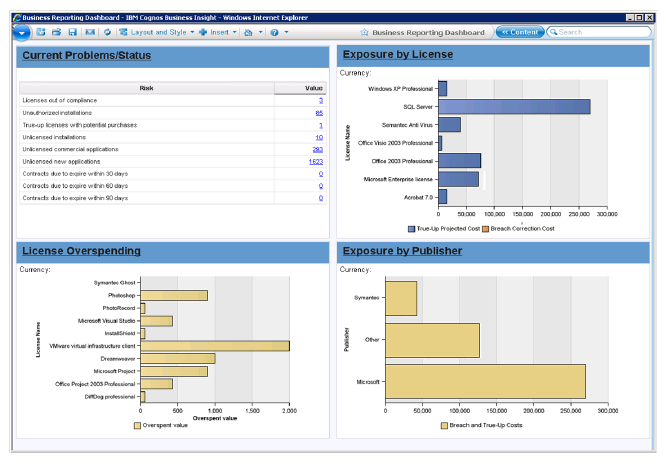
Task: Click True-Up Projected Cost legend swatch
Action: click(411, 228)
